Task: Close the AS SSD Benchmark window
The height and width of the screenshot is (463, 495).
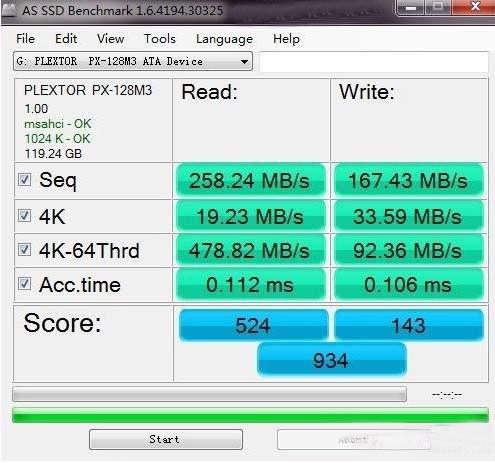Action: coord(474,7)
